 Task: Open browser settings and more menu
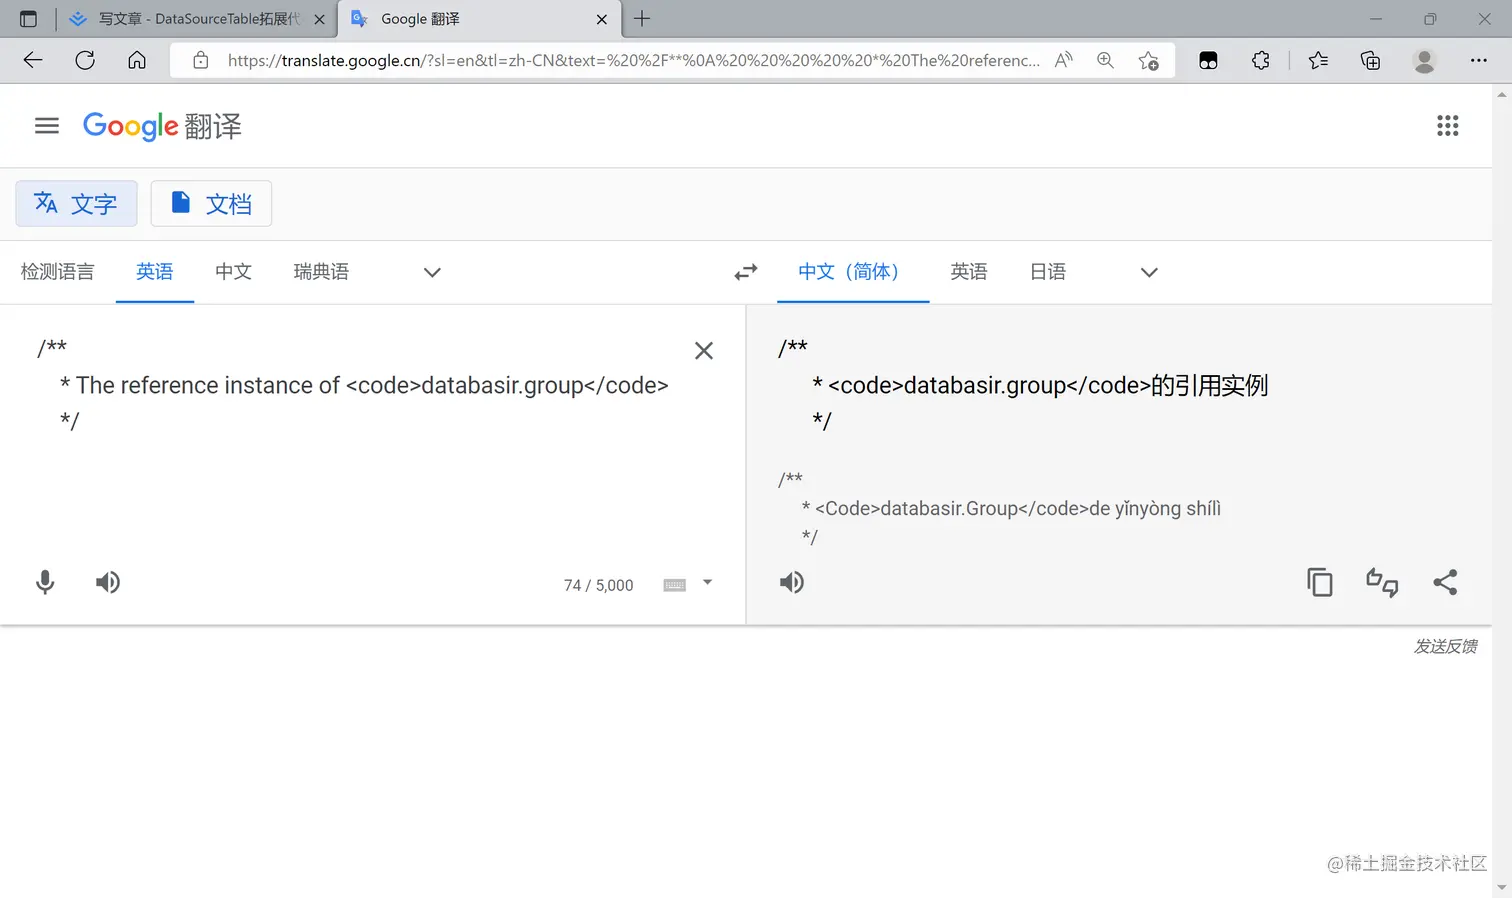[x=1479, y=60]
